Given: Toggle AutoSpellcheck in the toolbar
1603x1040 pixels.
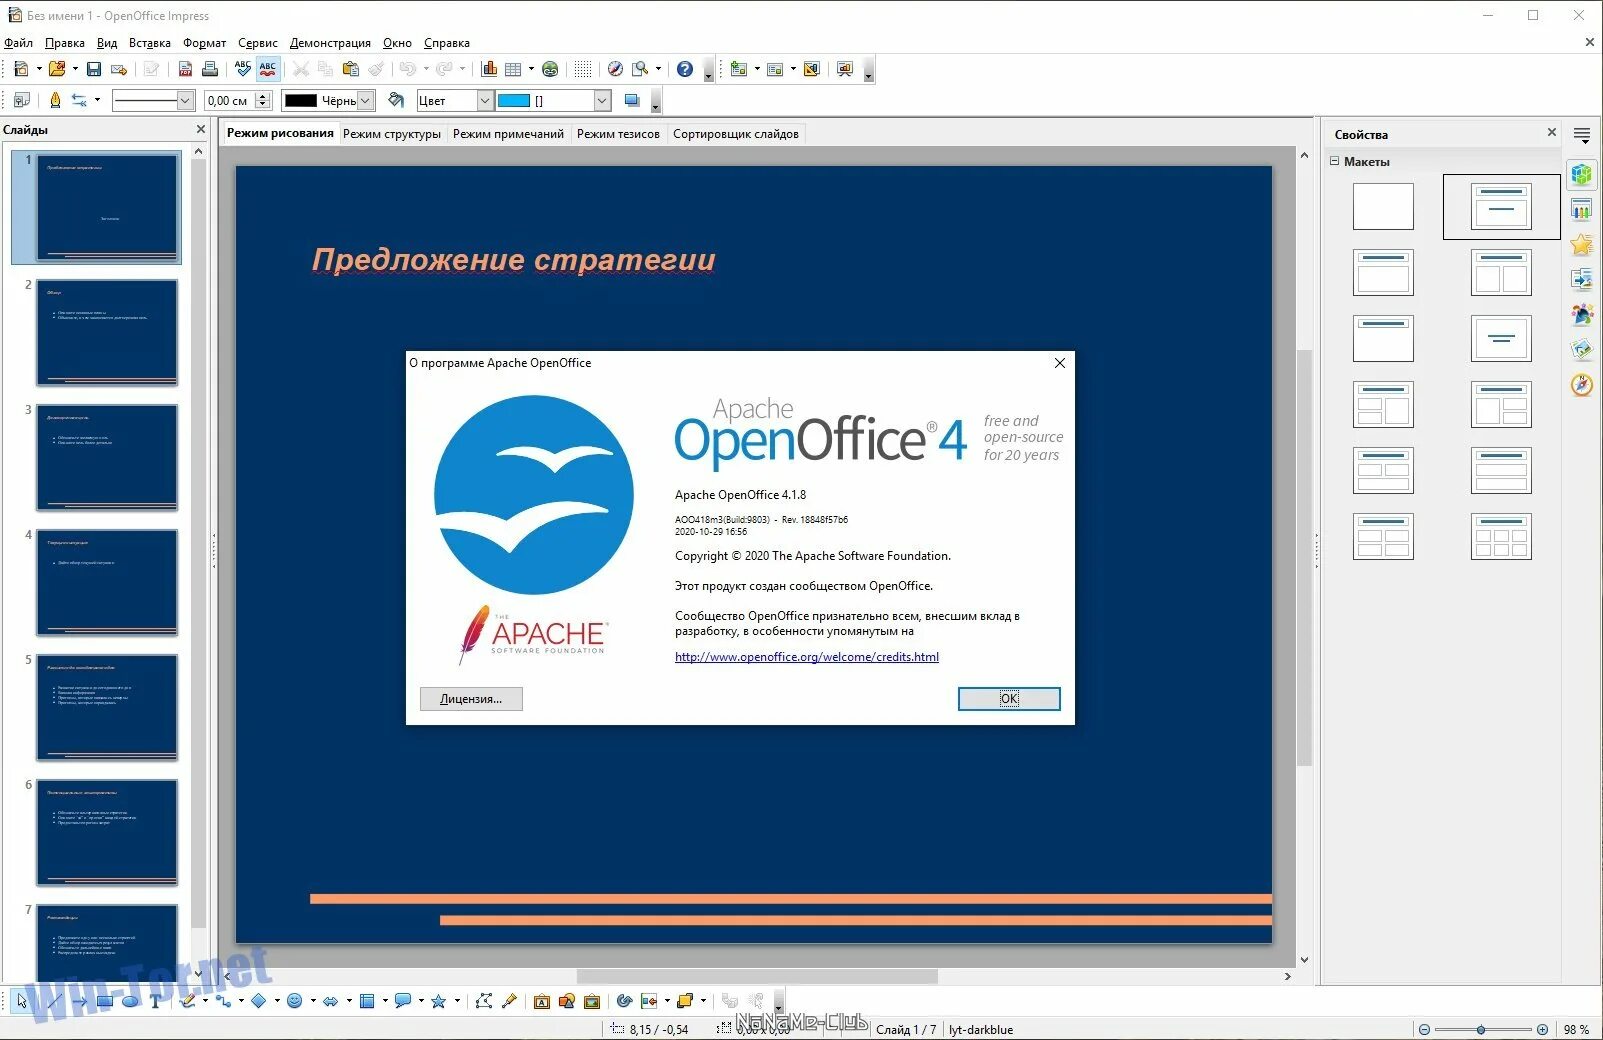Looking at the screenshot, I should 268,69.
